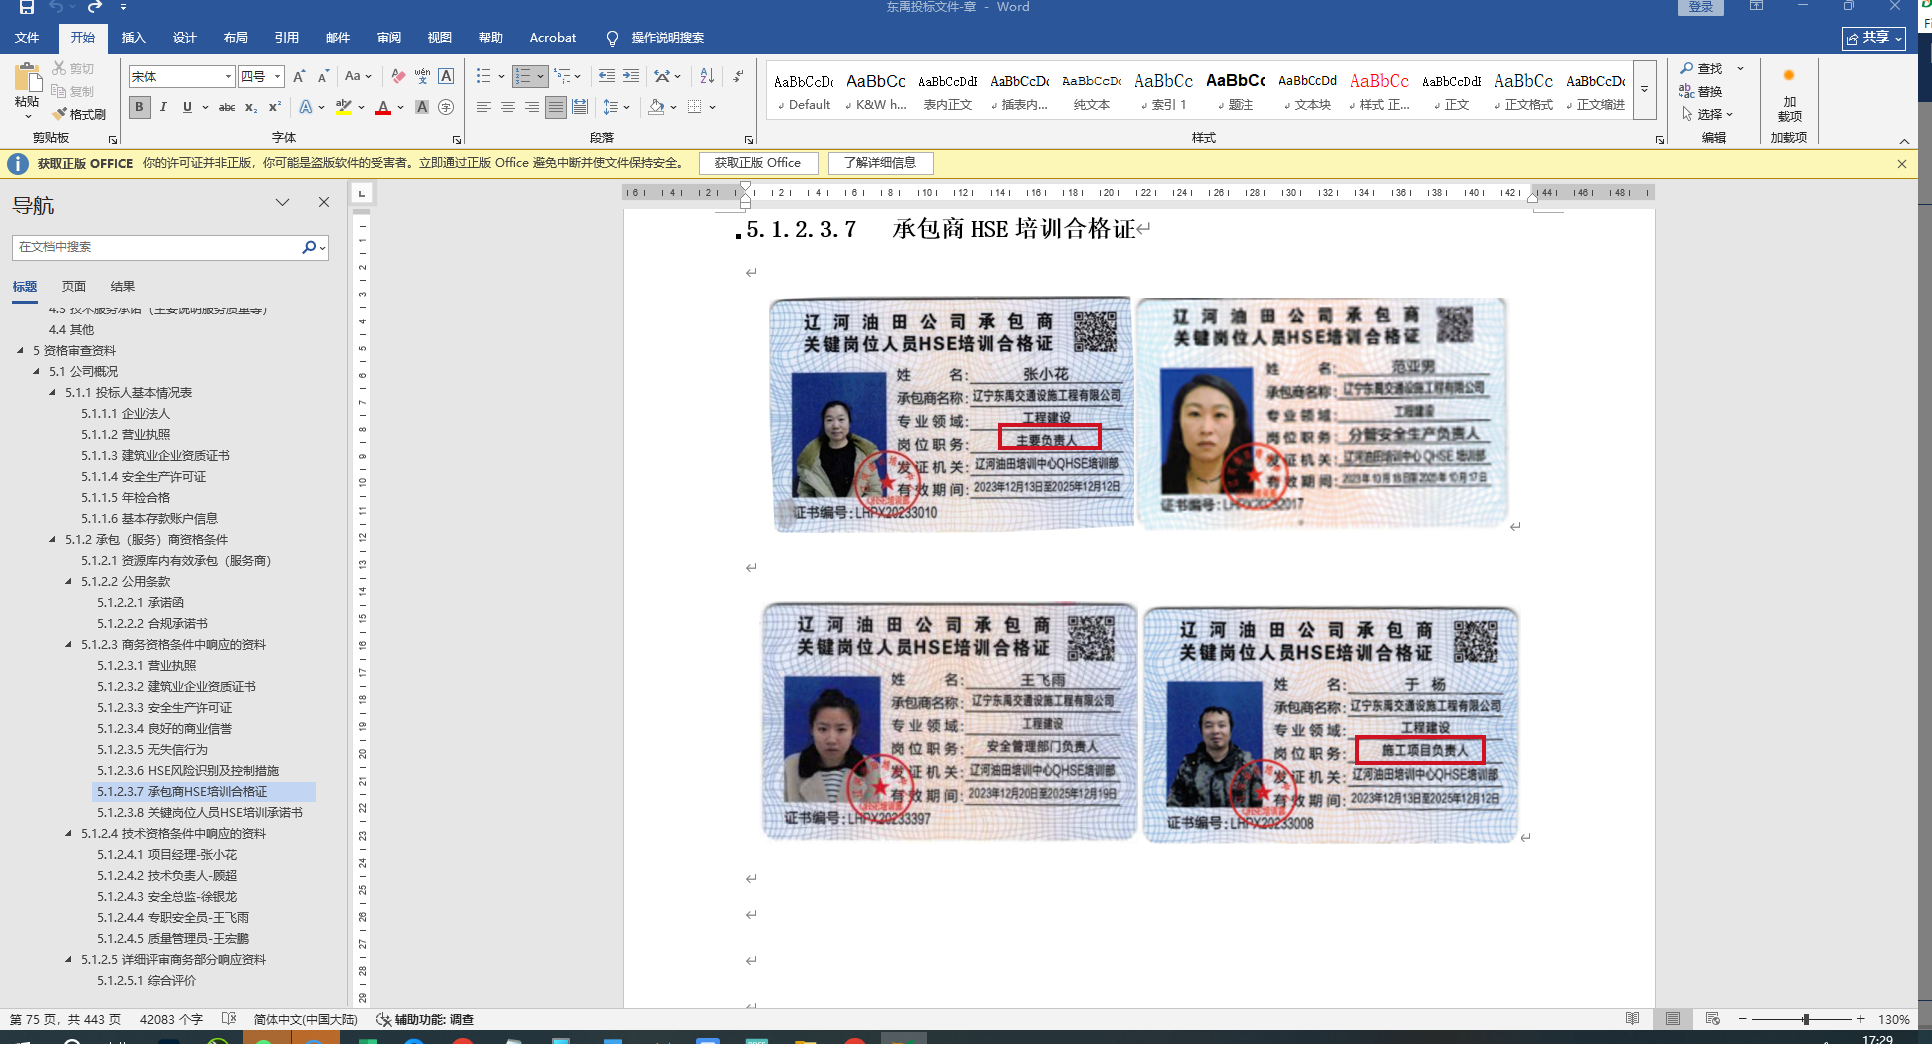Click the Grow Font icon
The height and width of the screenshot is (1044, 1932).
point(298,76)
